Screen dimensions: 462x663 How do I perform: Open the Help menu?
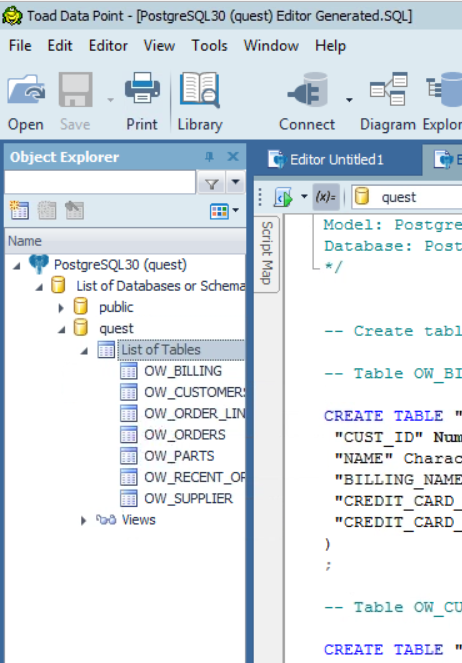(x=330, y=46)
